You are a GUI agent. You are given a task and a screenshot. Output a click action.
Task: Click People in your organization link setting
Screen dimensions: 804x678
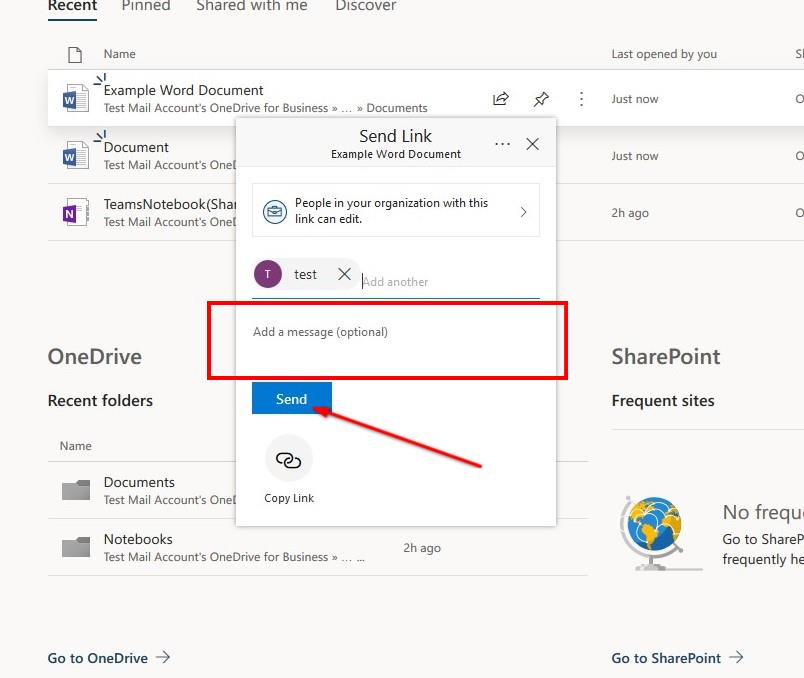pyautogui.click(x=395, y=210)
